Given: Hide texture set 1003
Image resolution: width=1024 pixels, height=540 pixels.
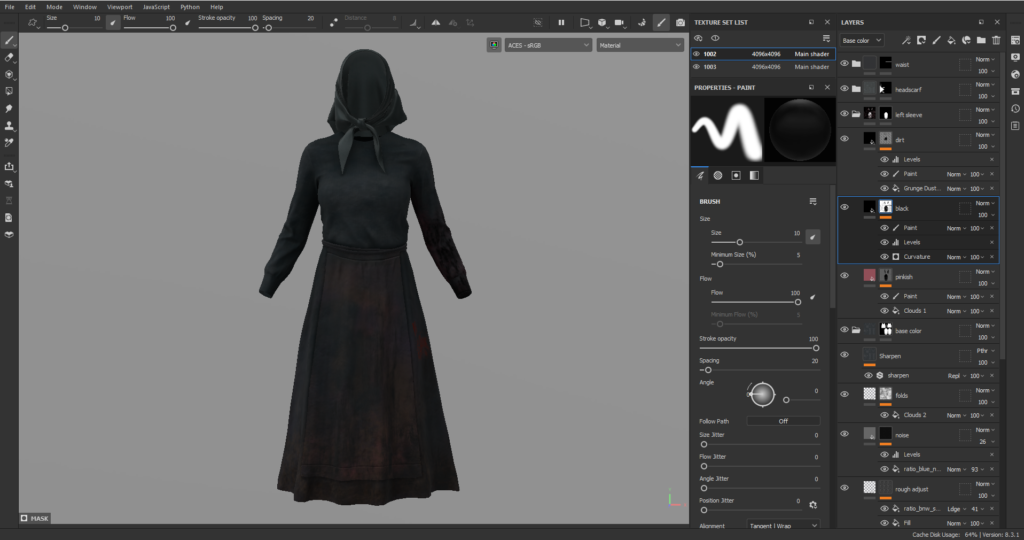Looking at the screenshot, I should click(x=697, y=67).
